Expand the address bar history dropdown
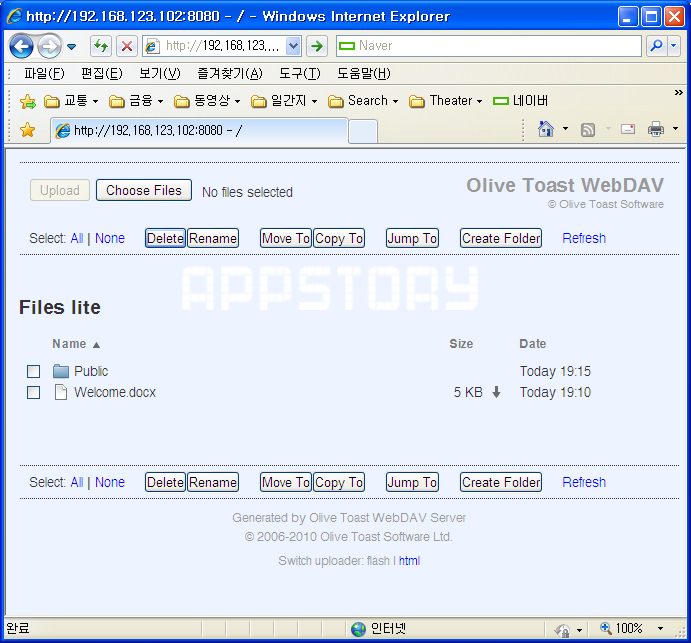Screen dimensions: 691x643 coord(293,46)
